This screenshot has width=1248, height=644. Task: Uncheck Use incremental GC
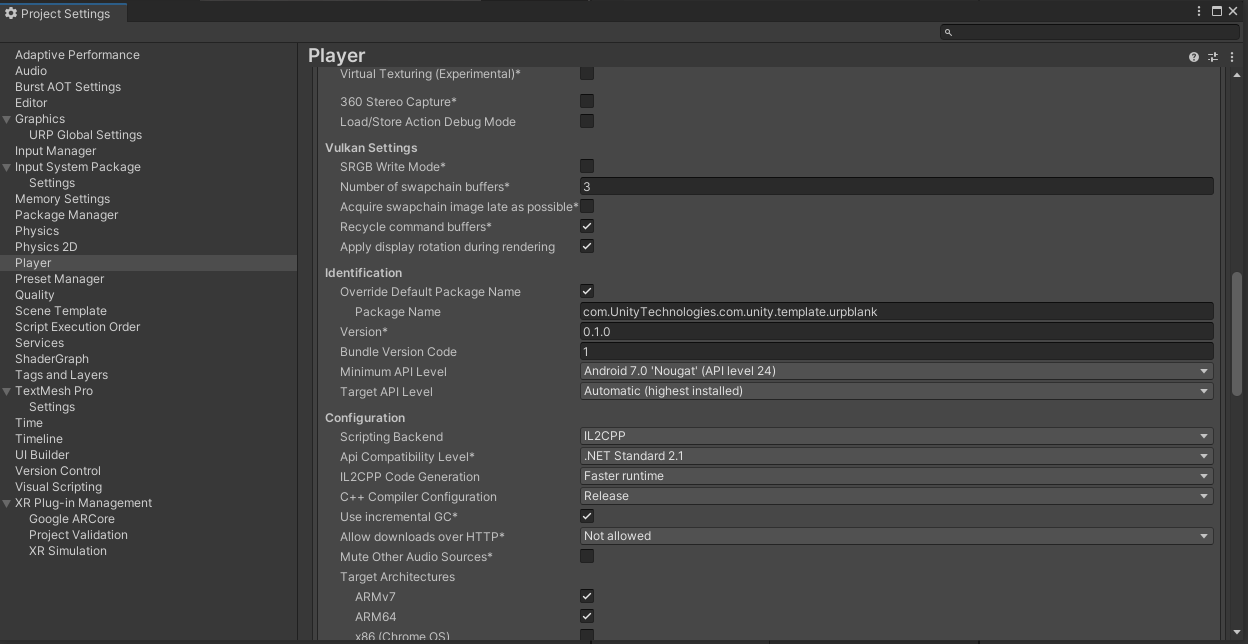tap(586, 516)
